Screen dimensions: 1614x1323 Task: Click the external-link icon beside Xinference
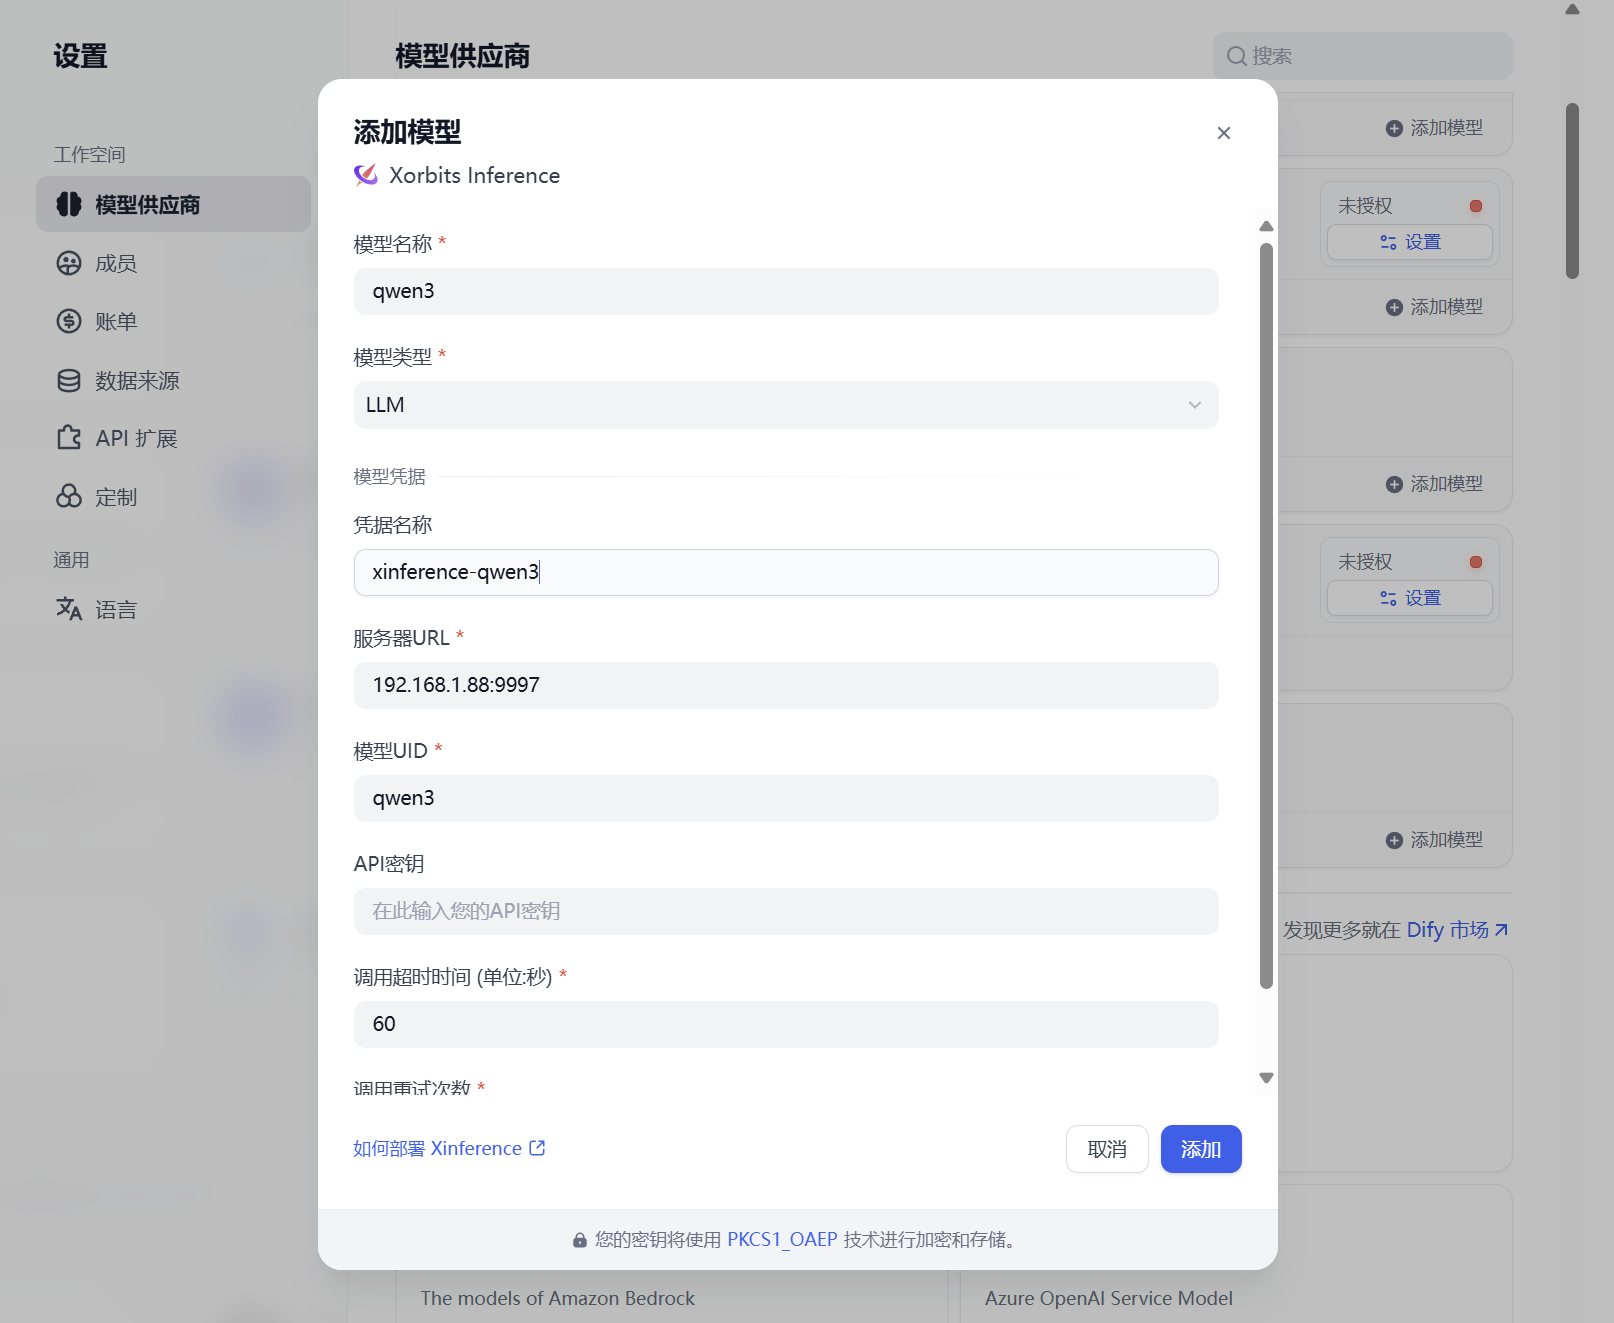537,1148
